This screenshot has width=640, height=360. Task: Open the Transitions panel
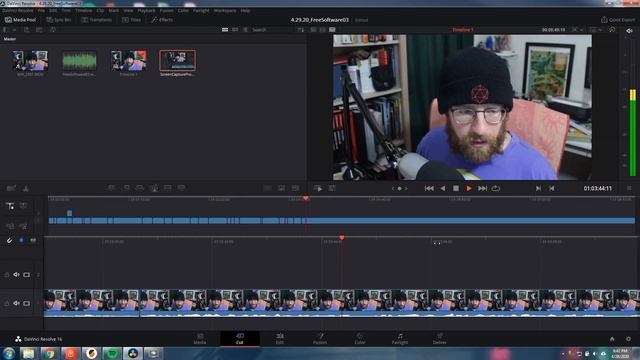click(97, 20)
